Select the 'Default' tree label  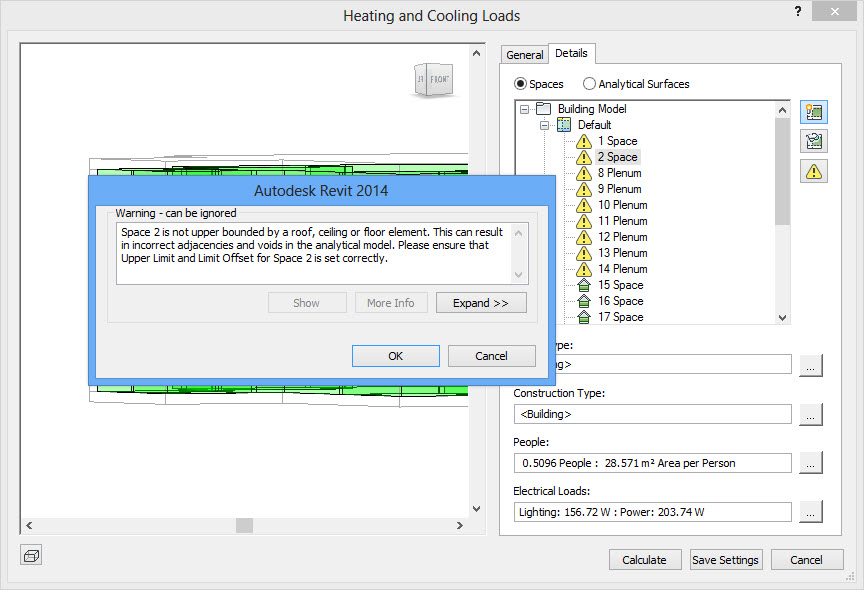[594, 125]
